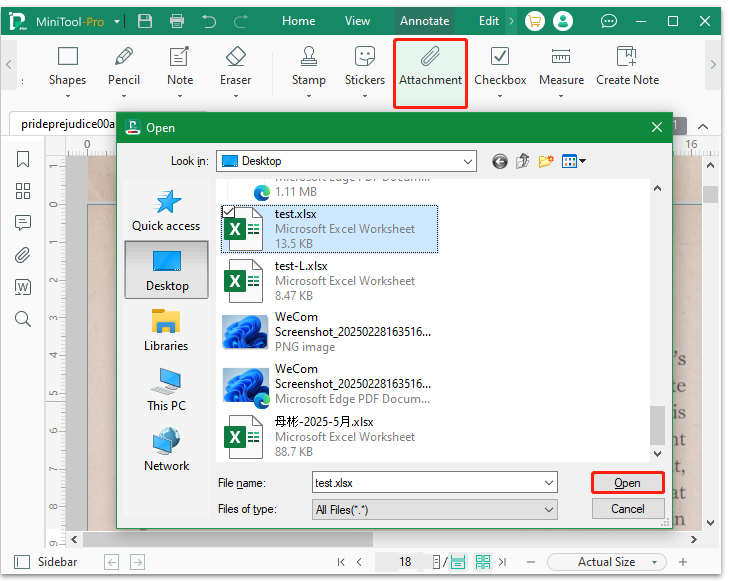Select Network in places bar

[x=166, y=450]
